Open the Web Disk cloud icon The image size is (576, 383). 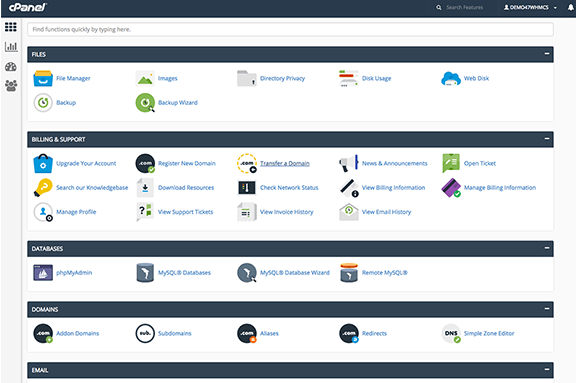pyautogui.click(x=451, y=79)
